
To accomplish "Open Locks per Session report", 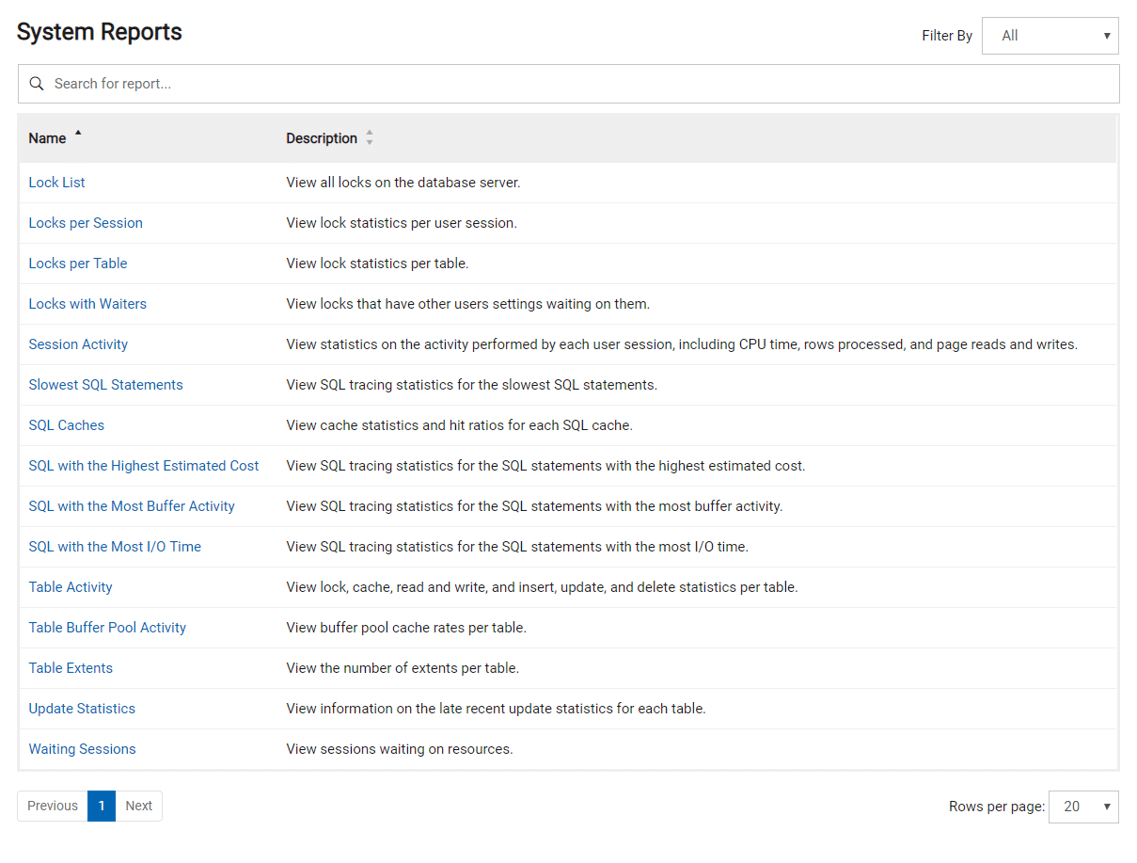I will [85, 223].
